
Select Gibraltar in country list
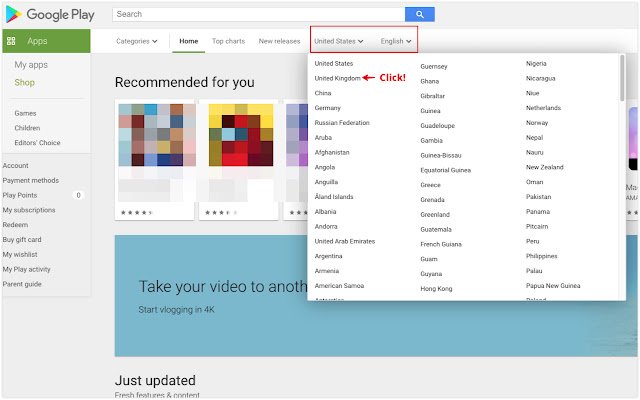click(x=432, y=96)
